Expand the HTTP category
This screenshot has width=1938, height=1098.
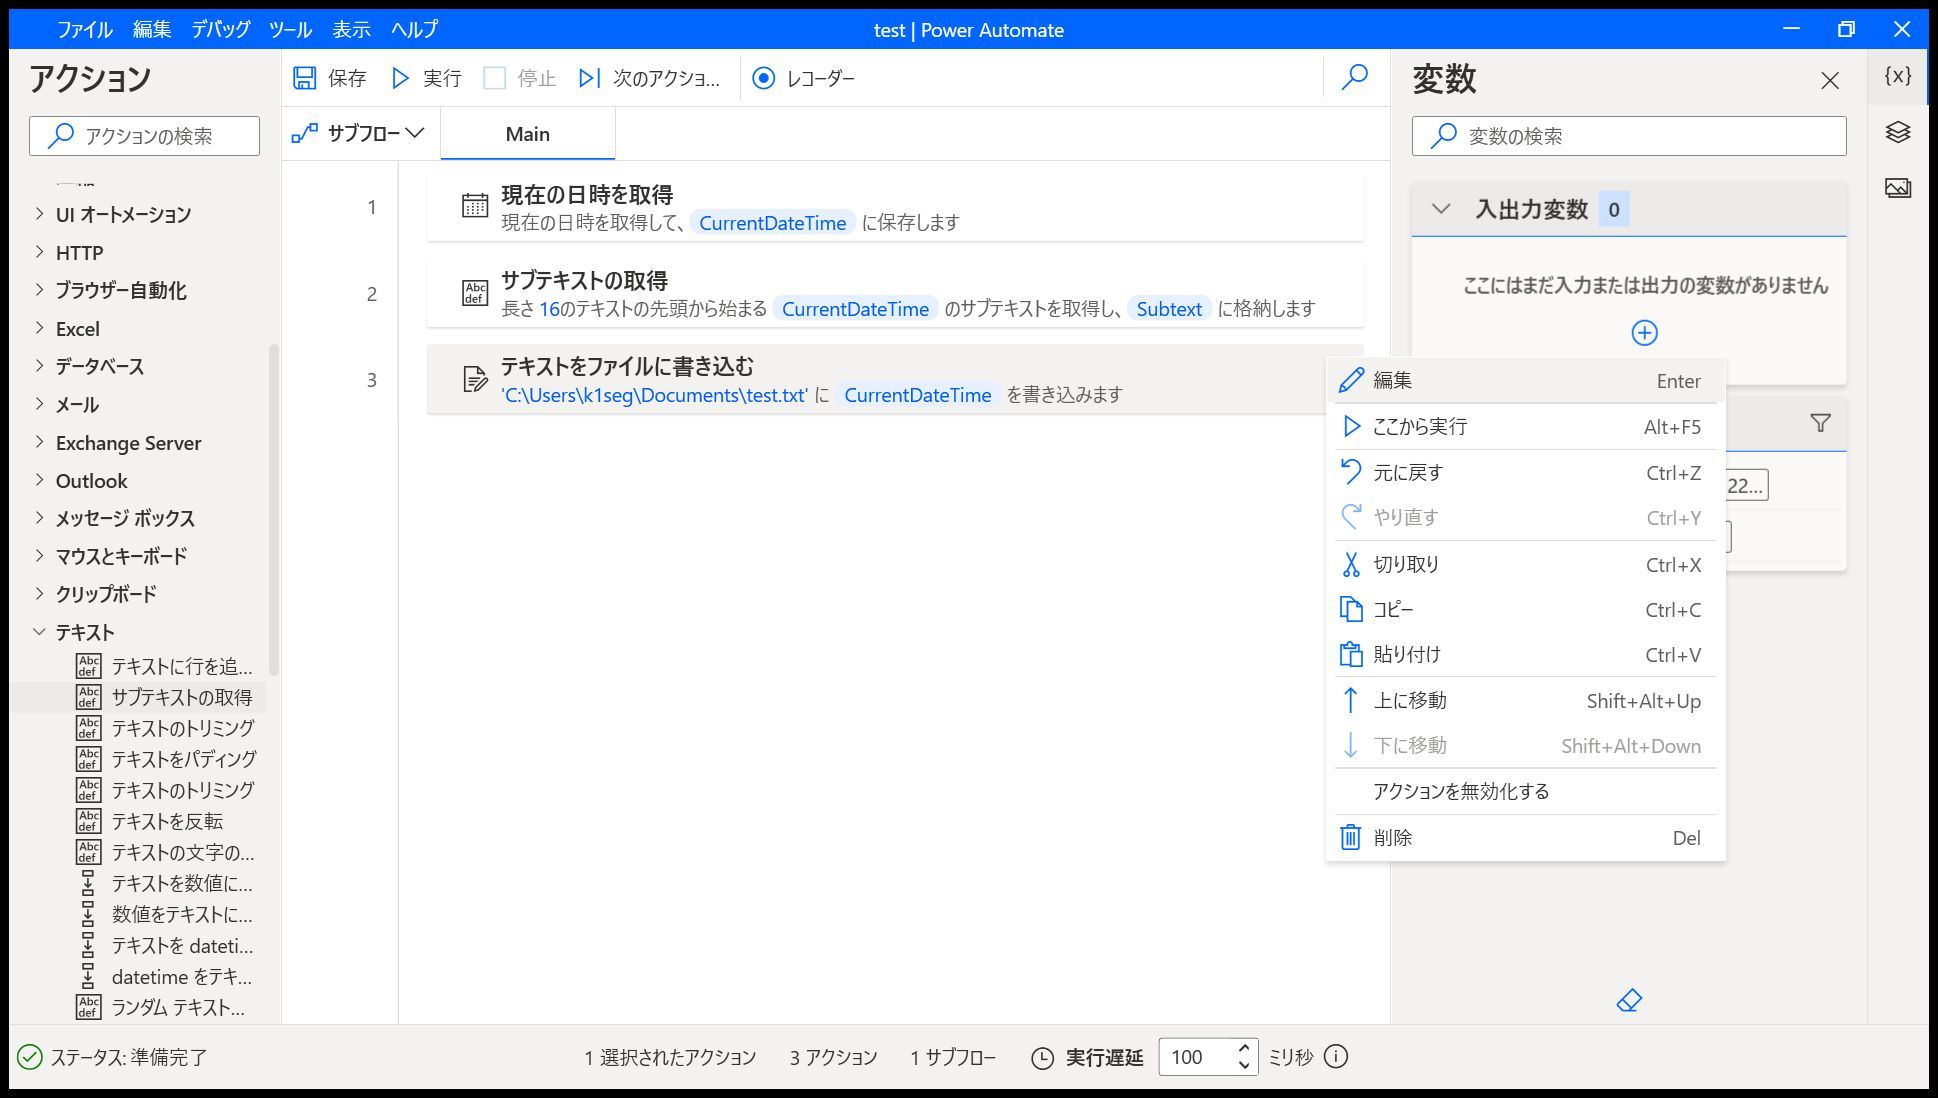click(x=39, y=251)
